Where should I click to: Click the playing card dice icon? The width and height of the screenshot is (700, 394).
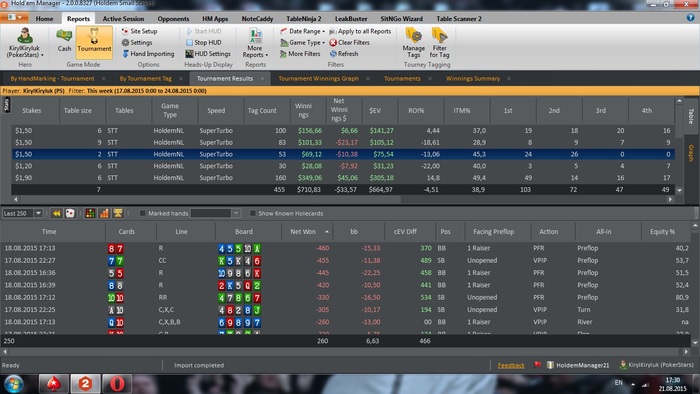(x=70, y=213)
